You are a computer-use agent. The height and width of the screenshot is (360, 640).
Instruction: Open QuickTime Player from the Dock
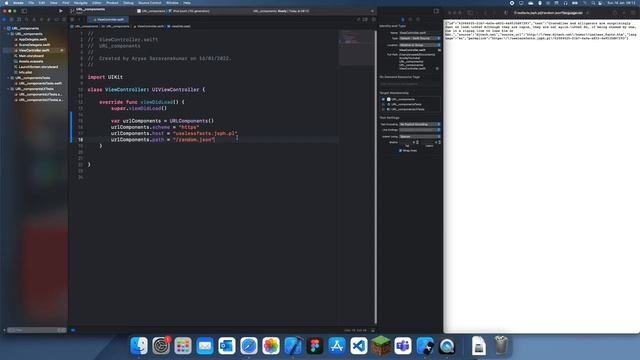click(447, 346)
